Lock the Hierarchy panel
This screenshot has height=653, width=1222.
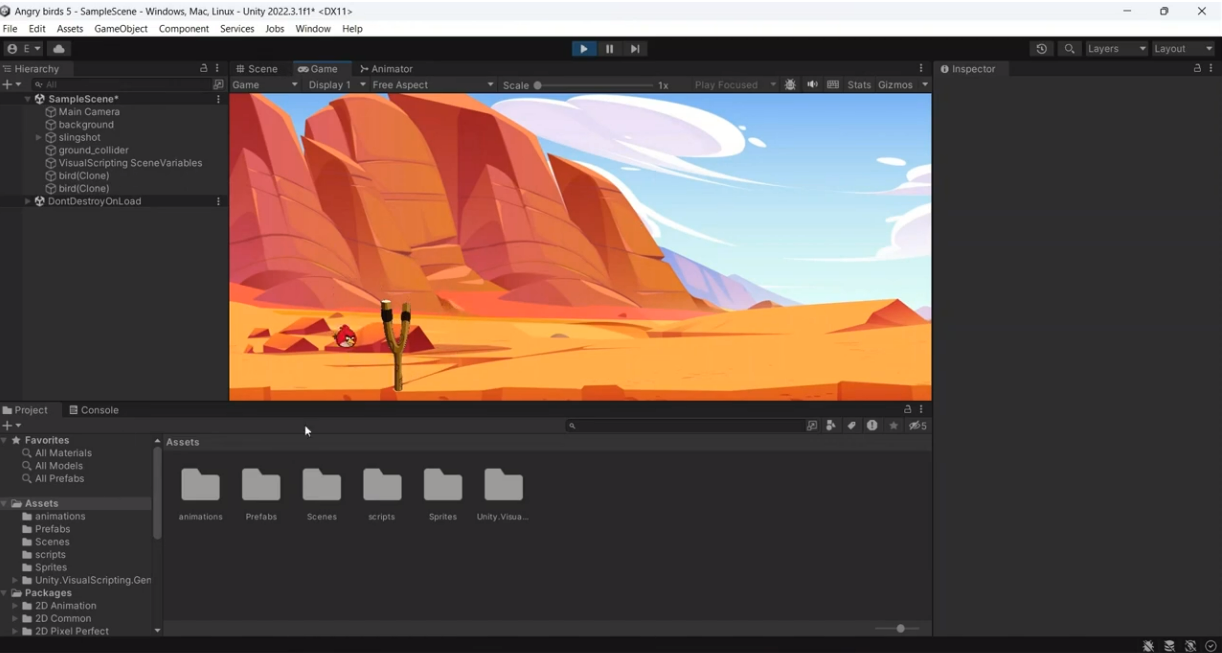pyautogui.click(x=204, y=68)
